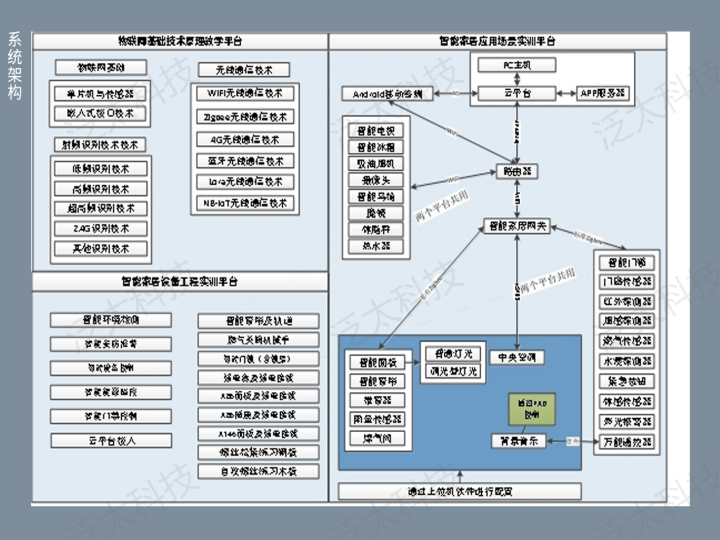Click the 4G无线通信技术 box
Viewport: 720px width, 540px height.
(x=244, y=138)
